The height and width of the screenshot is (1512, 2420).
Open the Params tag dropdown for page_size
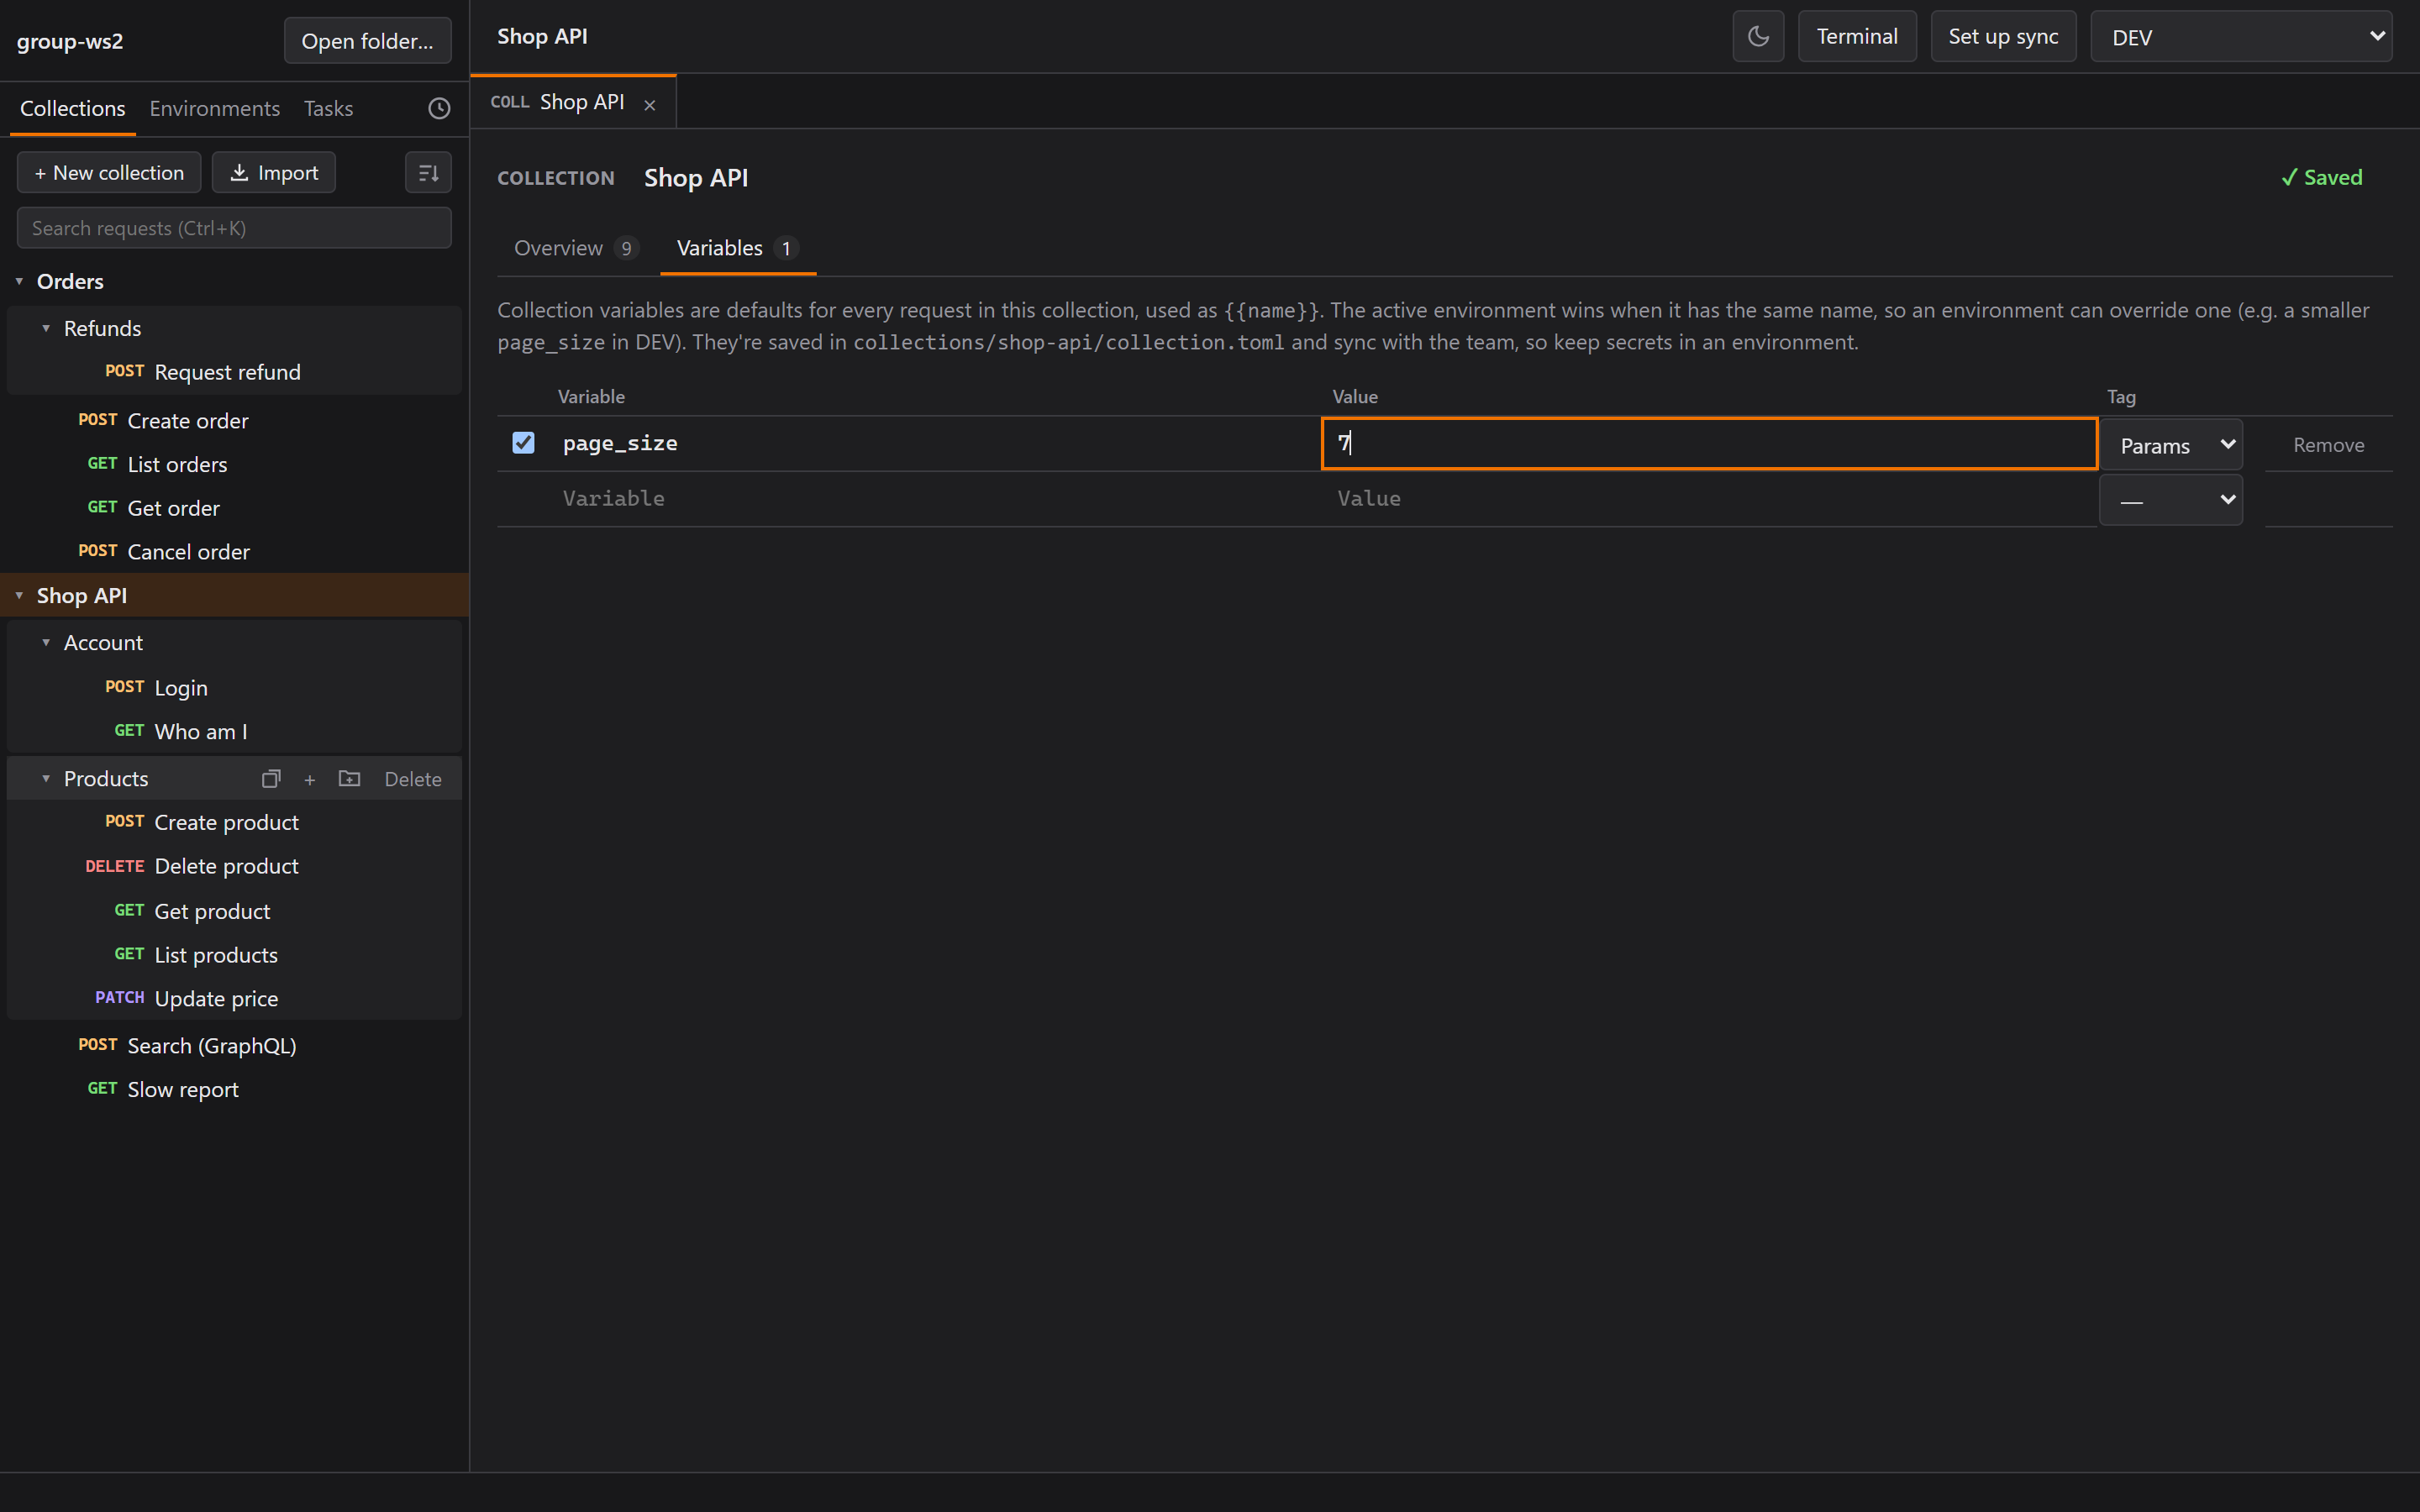coord(2171,445)
